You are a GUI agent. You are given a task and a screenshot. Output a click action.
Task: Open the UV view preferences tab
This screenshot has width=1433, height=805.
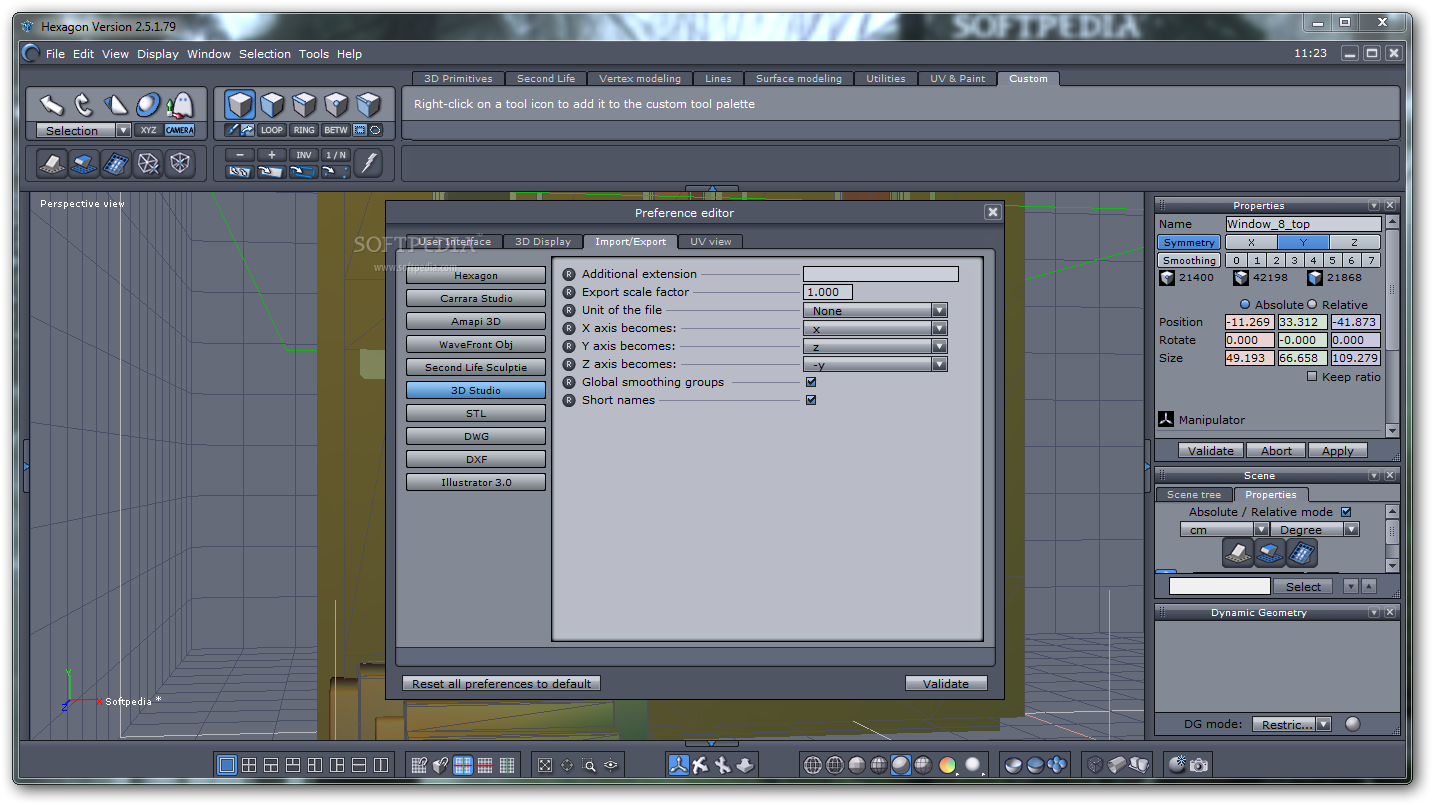(710, 241)
